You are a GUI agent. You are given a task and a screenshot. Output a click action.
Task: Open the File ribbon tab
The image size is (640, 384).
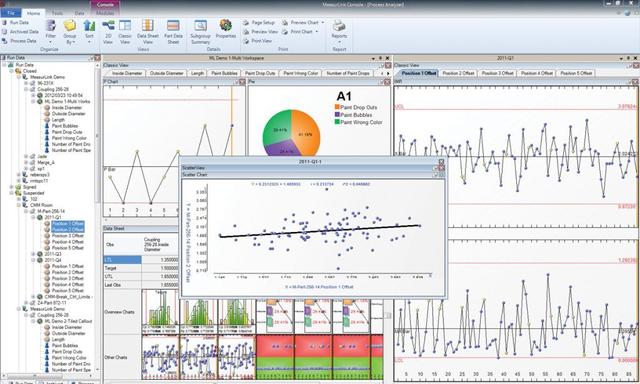[x=11, y=13]
